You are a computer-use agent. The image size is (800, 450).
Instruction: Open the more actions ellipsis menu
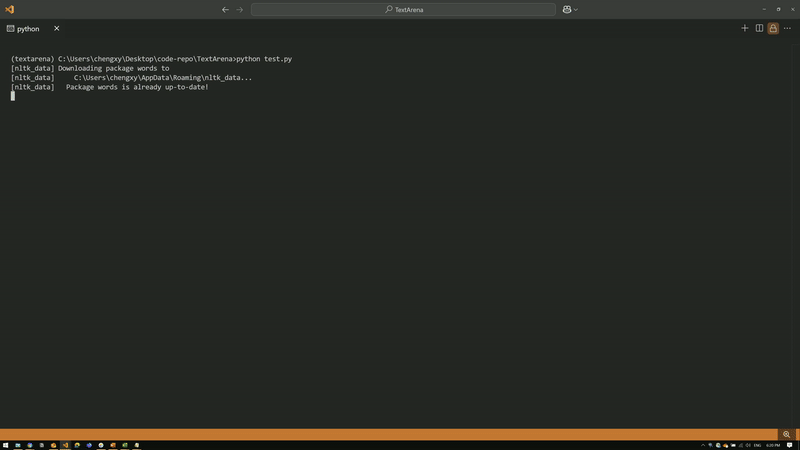787,28
